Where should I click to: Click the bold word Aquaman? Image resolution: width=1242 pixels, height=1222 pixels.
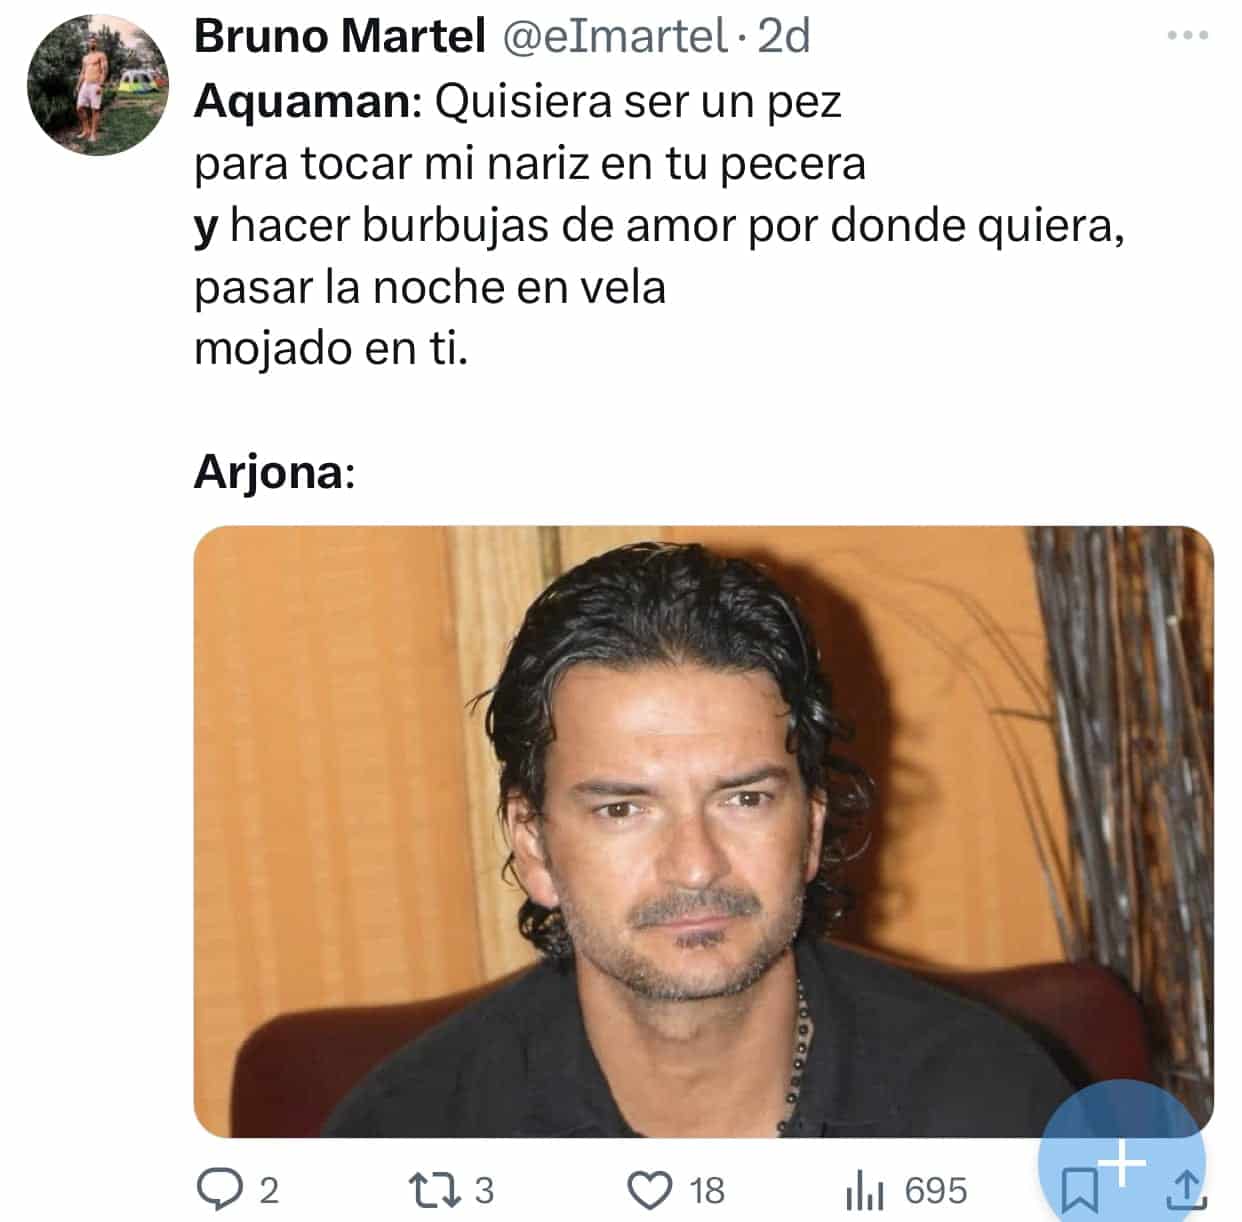click(303, 101)
